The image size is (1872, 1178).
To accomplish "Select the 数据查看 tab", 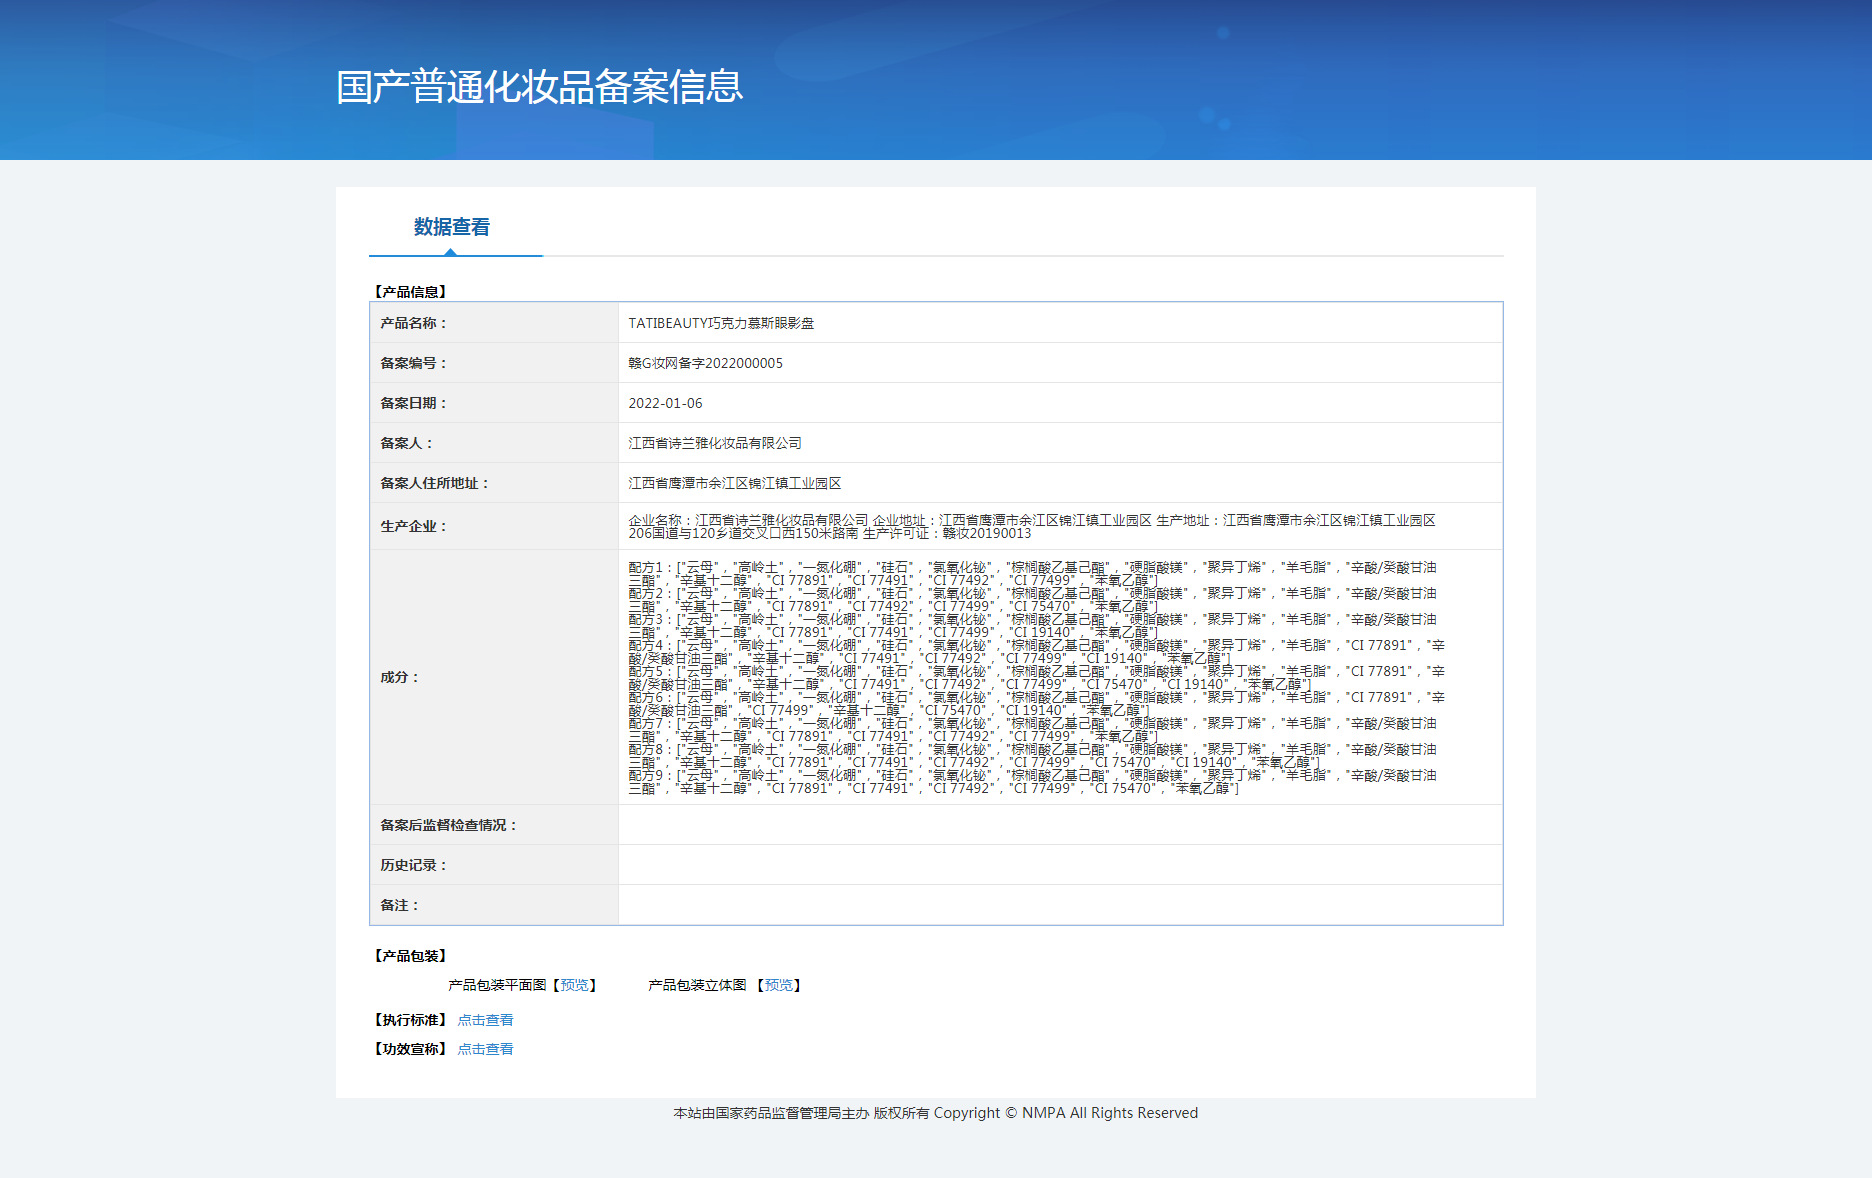I will click(452, 227).
